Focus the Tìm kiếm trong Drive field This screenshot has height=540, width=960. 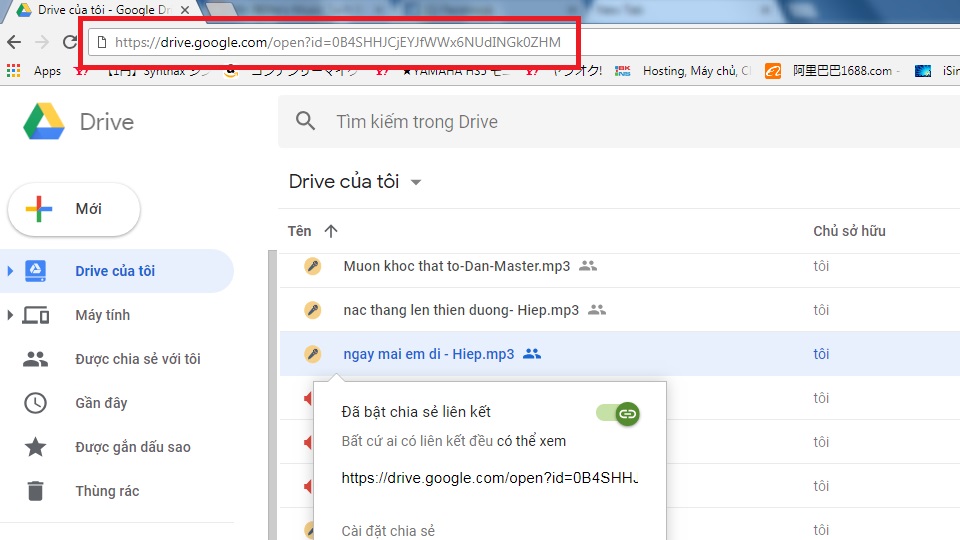point(618,121)
